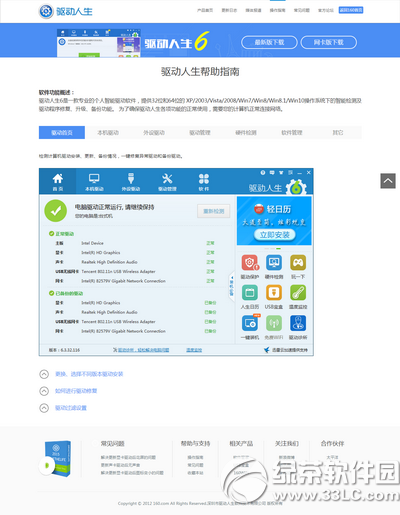Image resolution: width=400 pixels, height=515 pixels.
Task: Click the green carousel indicator dot under the ad
Action: tap(278, 249)
